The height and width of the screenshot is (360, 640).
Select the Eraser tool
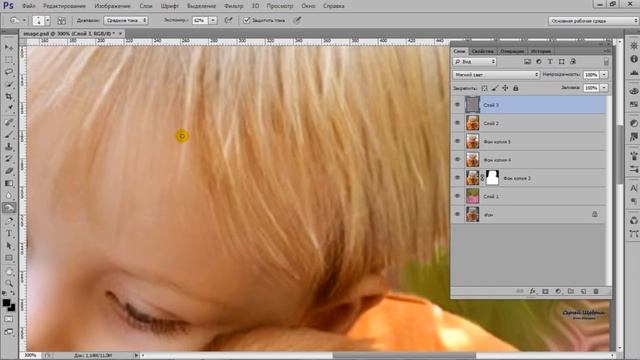(x=9, y=171)
